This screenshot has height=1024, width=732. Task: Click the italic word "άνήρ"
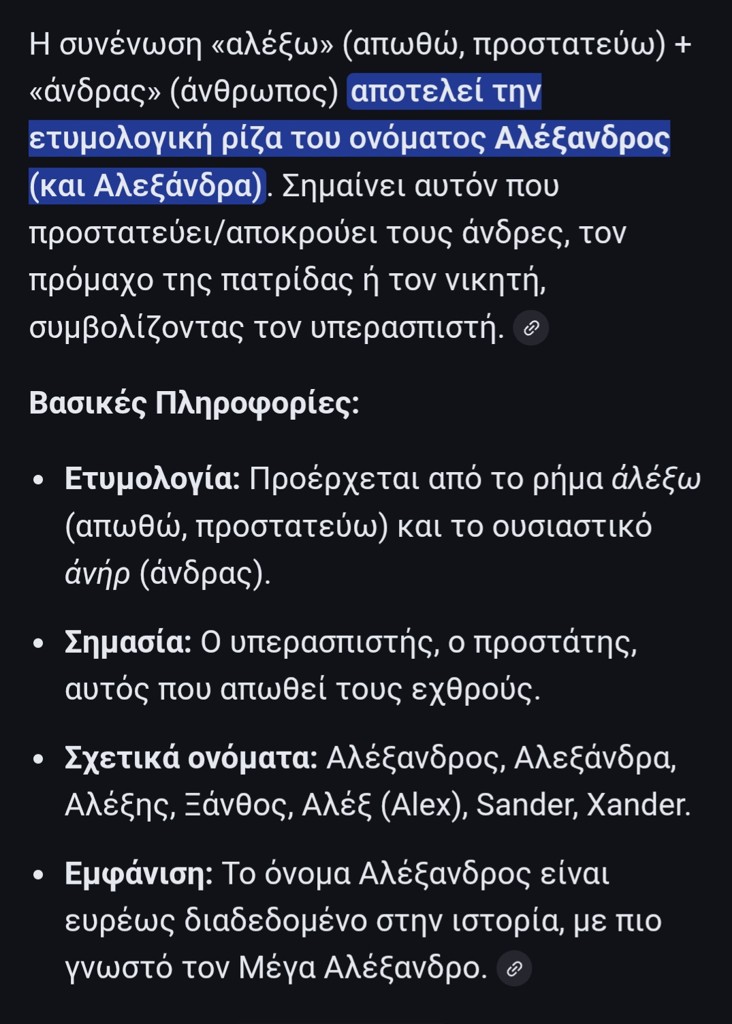[98, 573]
